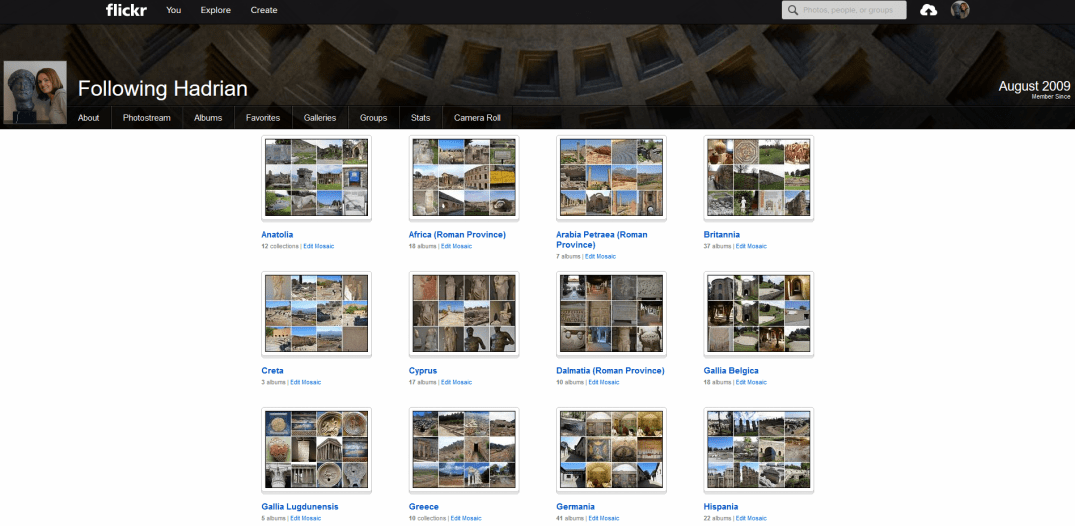Open the Britannia collection mosaic
The height and width of the screenshot is (526, 1075).
click(759, 178)
